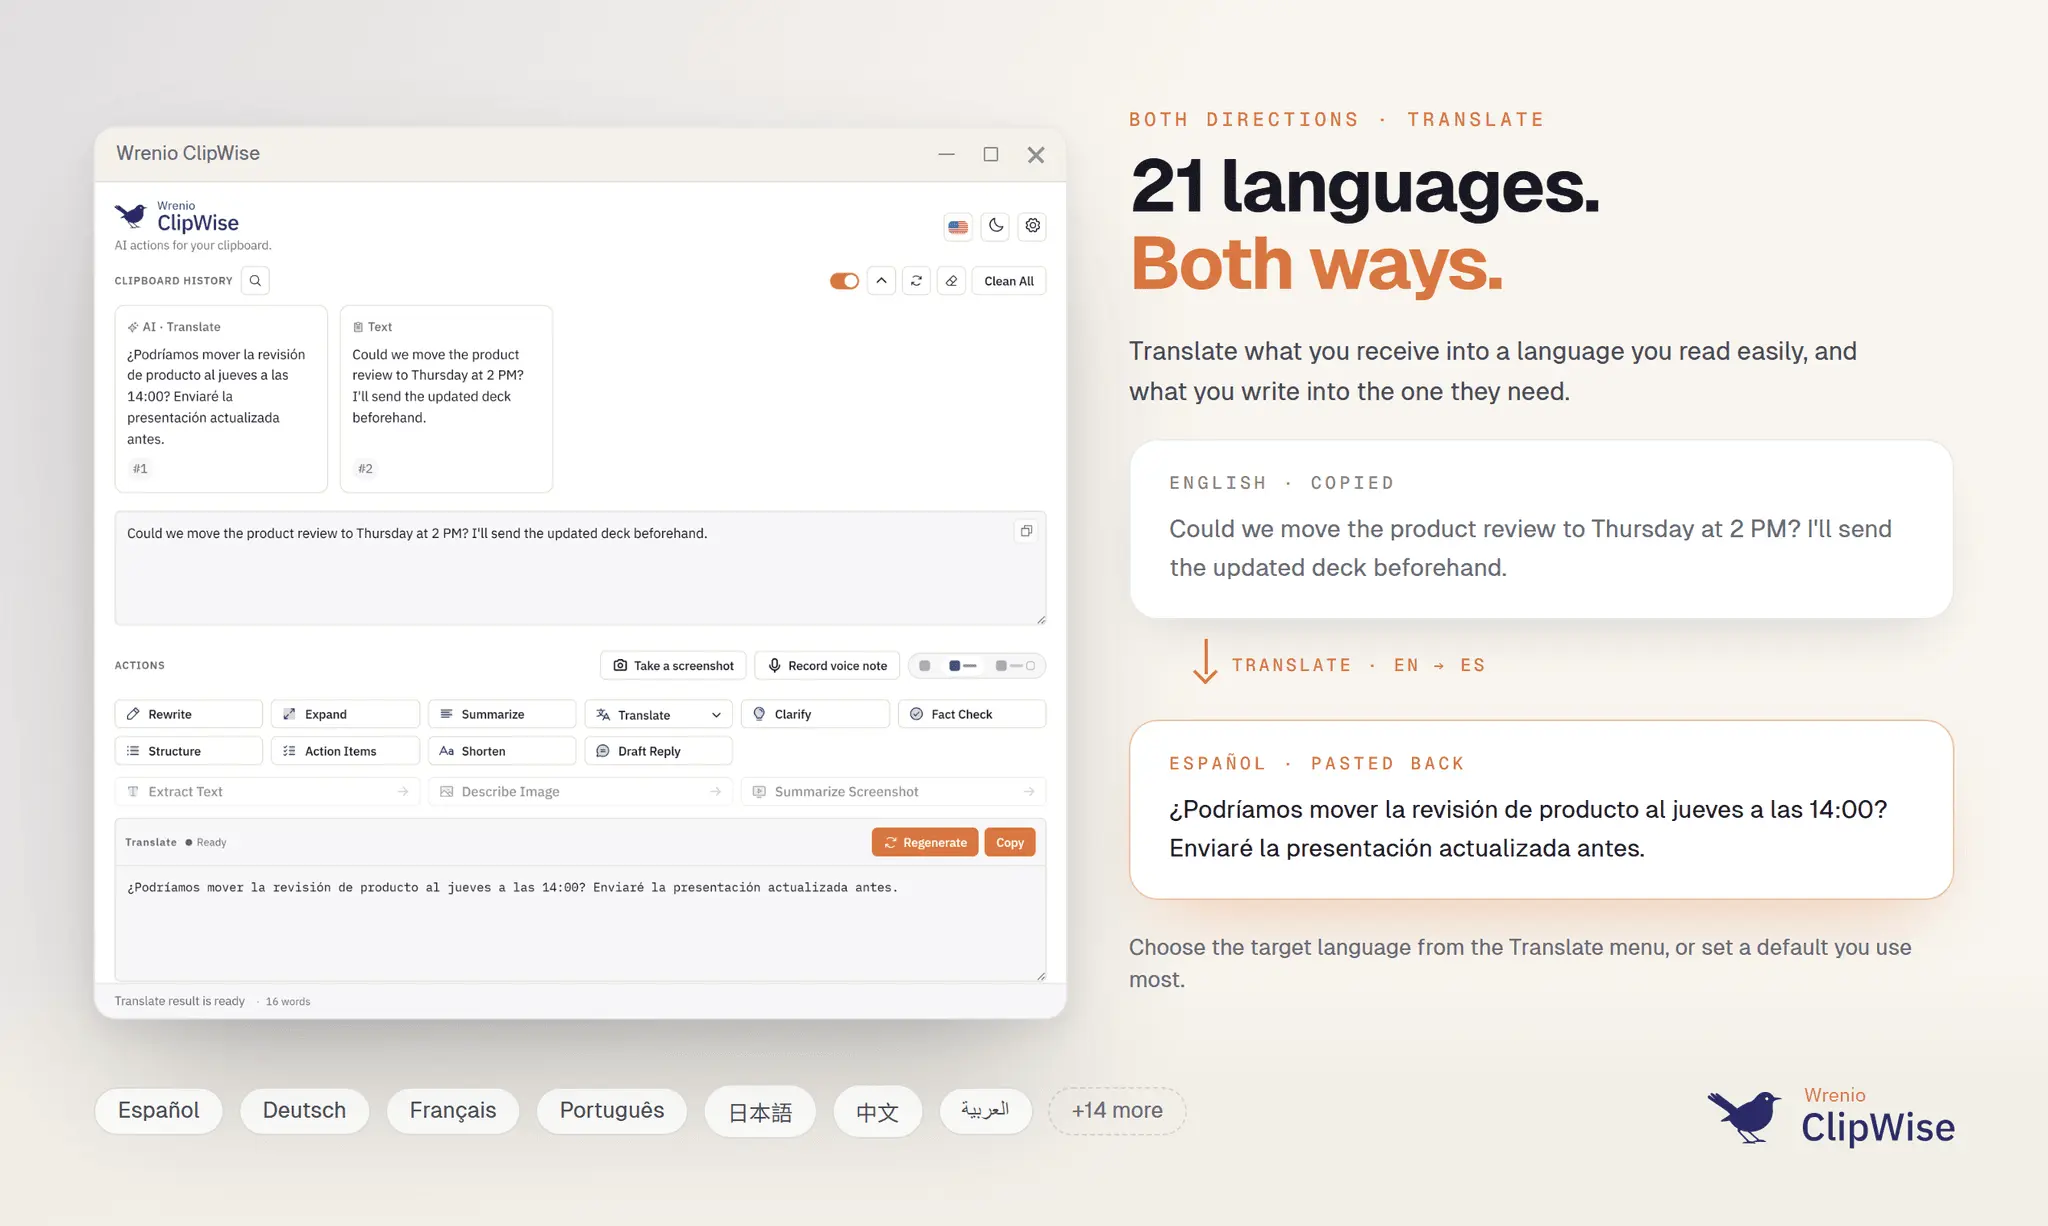Run the Shorten action
The image size is (2048, 1226).
coord(502,751)
